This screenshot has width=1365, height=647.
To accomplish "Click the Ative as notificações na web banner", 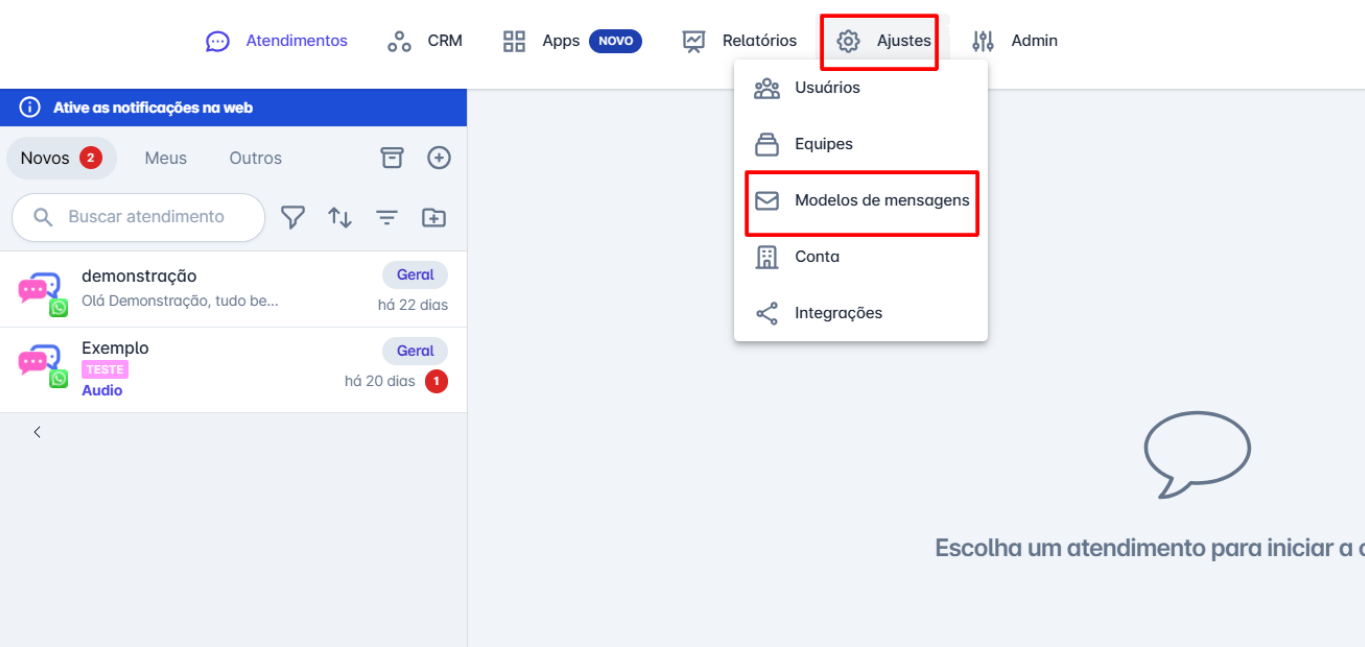I will tap(153, 108).
